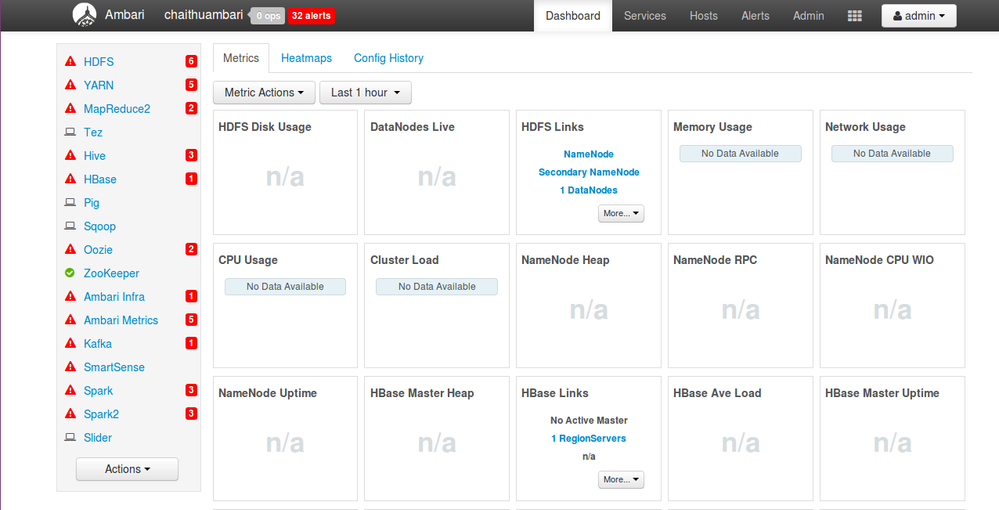Open the 1 RegionServers link
This screenshot has width=999, height=510.
tap(589, 439)
